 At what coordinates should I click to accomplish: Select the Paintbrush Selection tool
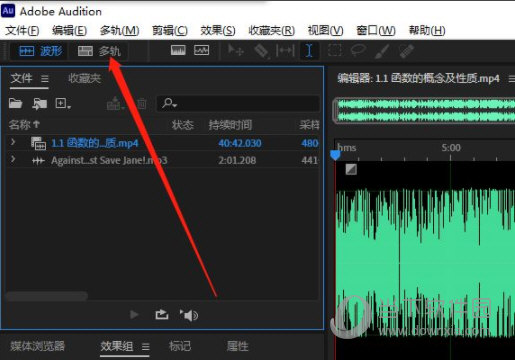(x=382, y=51)
